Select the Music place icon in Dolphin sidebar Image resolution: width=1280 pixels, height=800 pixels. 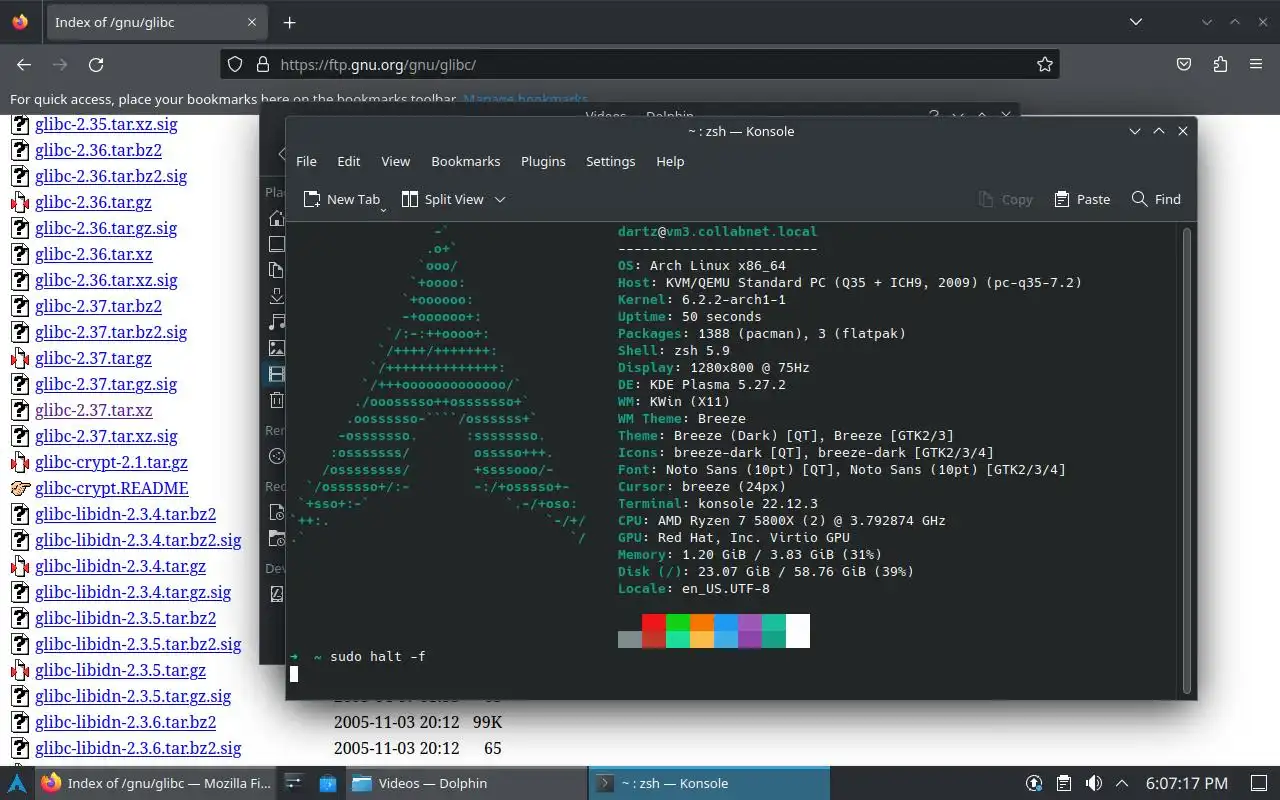pos(277,322)
